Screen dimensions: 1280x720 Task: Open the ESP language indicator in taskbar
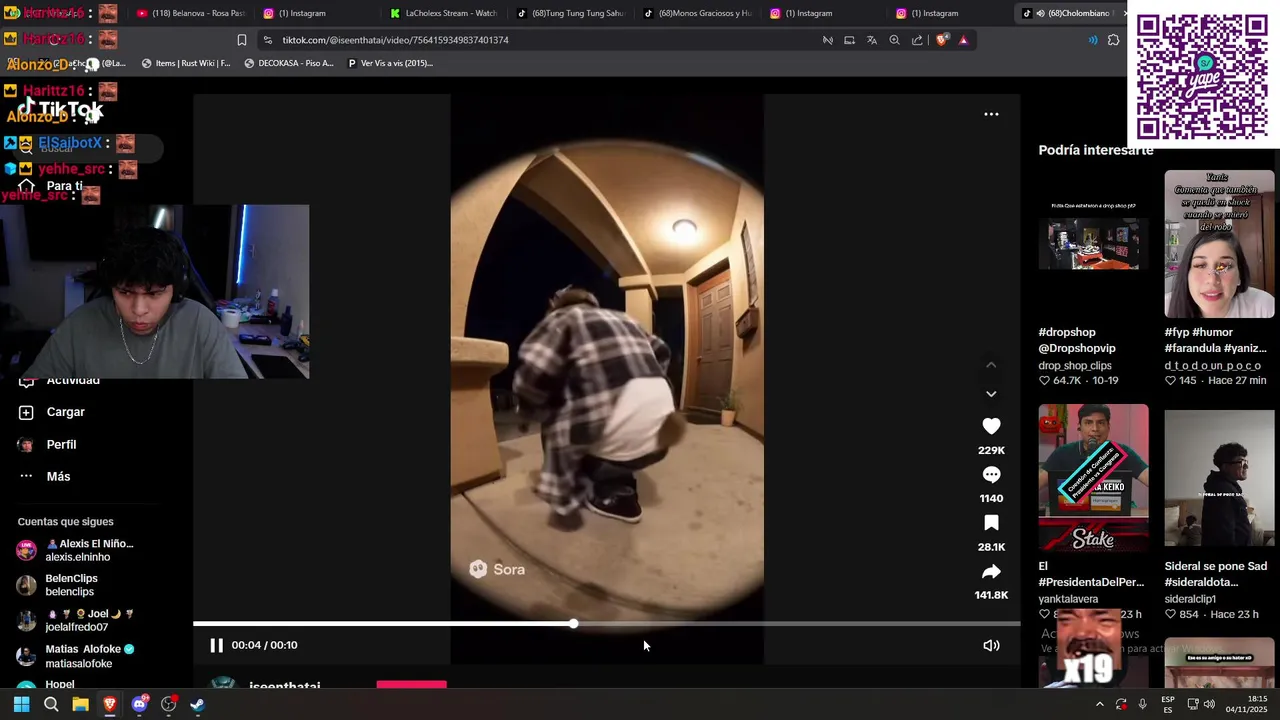coord(1167,705)
